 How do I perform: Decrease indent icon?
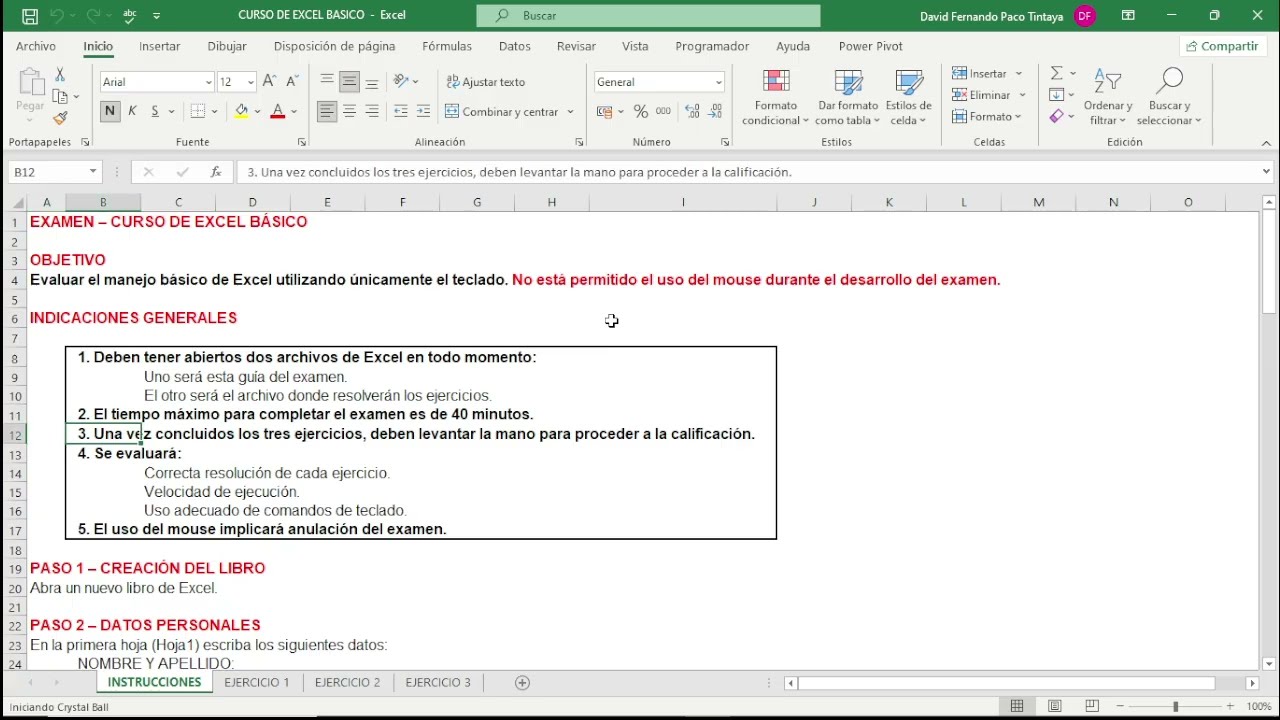tap(401, 112)
